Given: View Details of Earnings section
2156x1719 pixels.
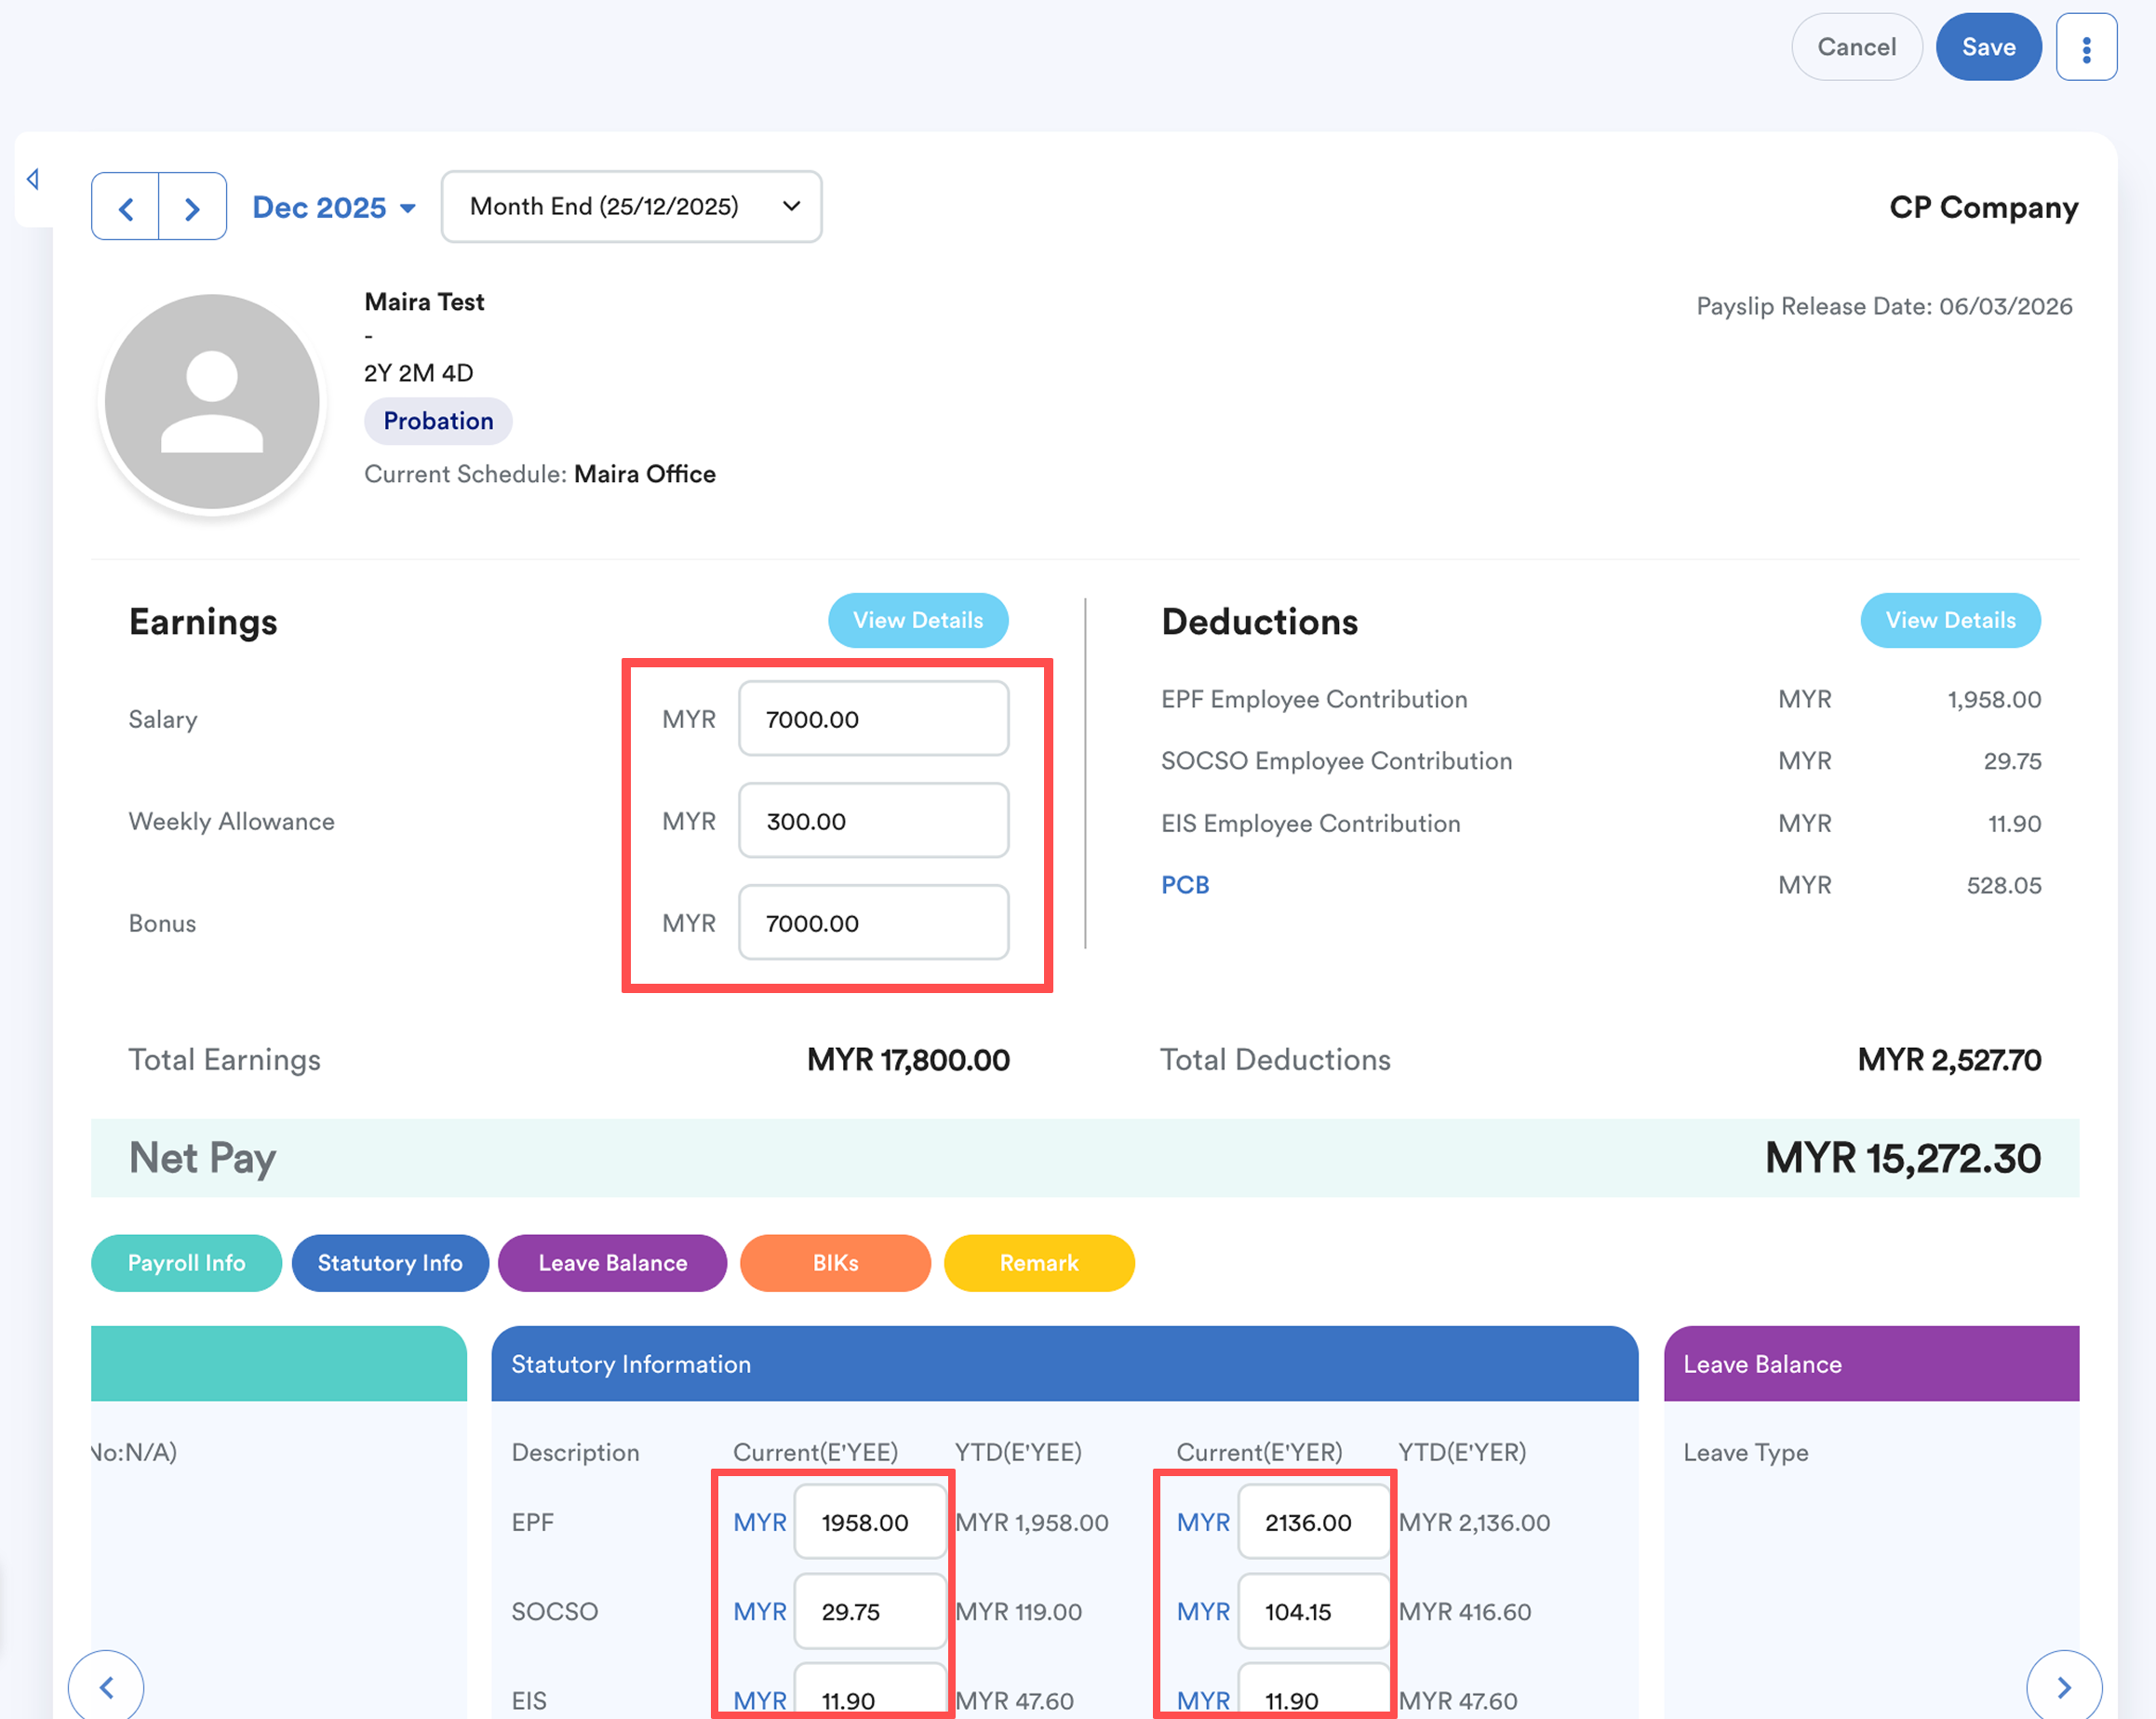Looking at the screenshot, I should [917, 620].
